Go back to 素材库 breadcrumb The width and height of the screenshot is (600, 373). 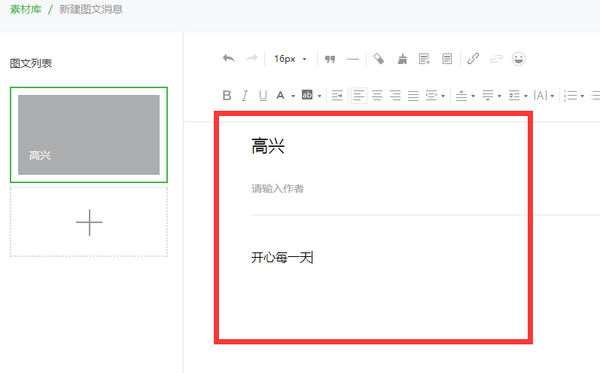[25, 9]
